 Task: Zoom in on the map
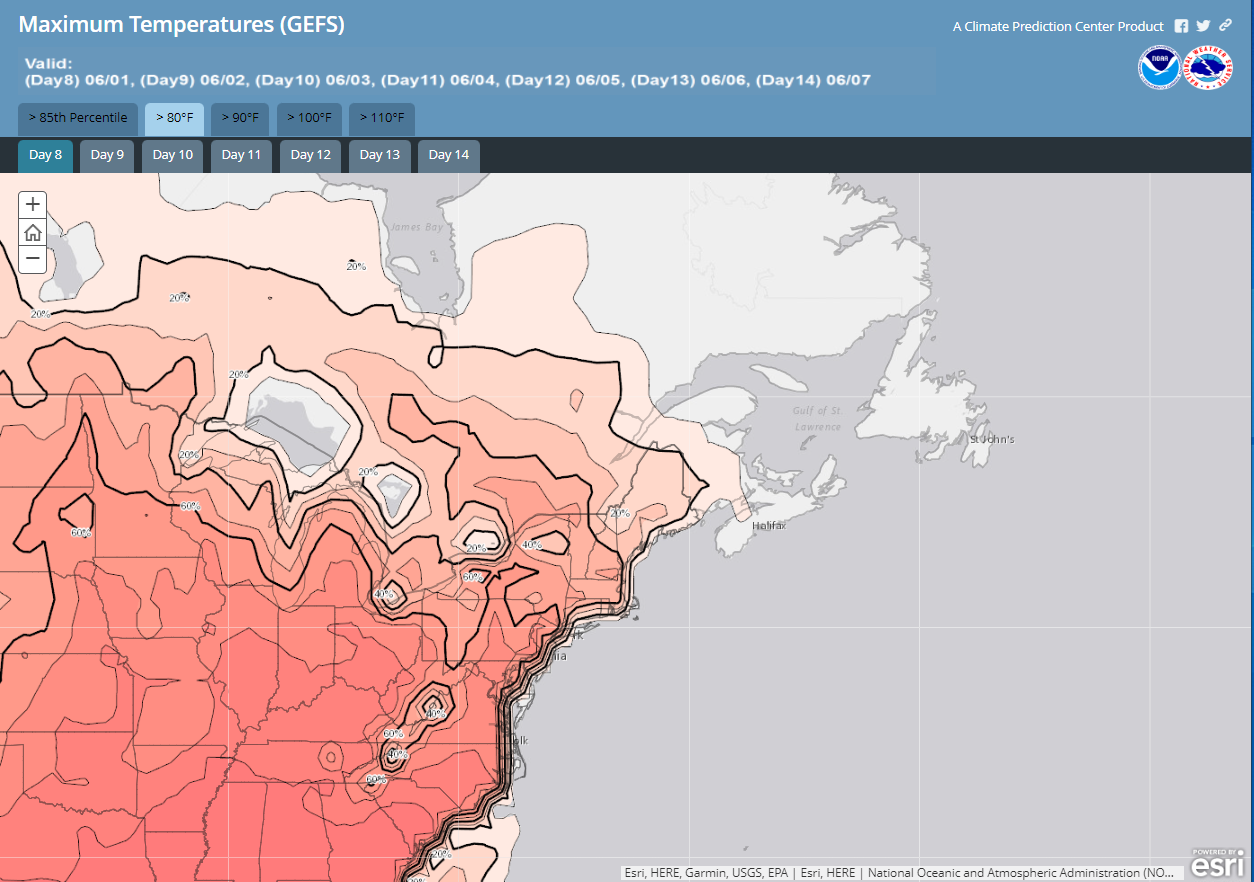pyautogui.click(x=33, y=205)
